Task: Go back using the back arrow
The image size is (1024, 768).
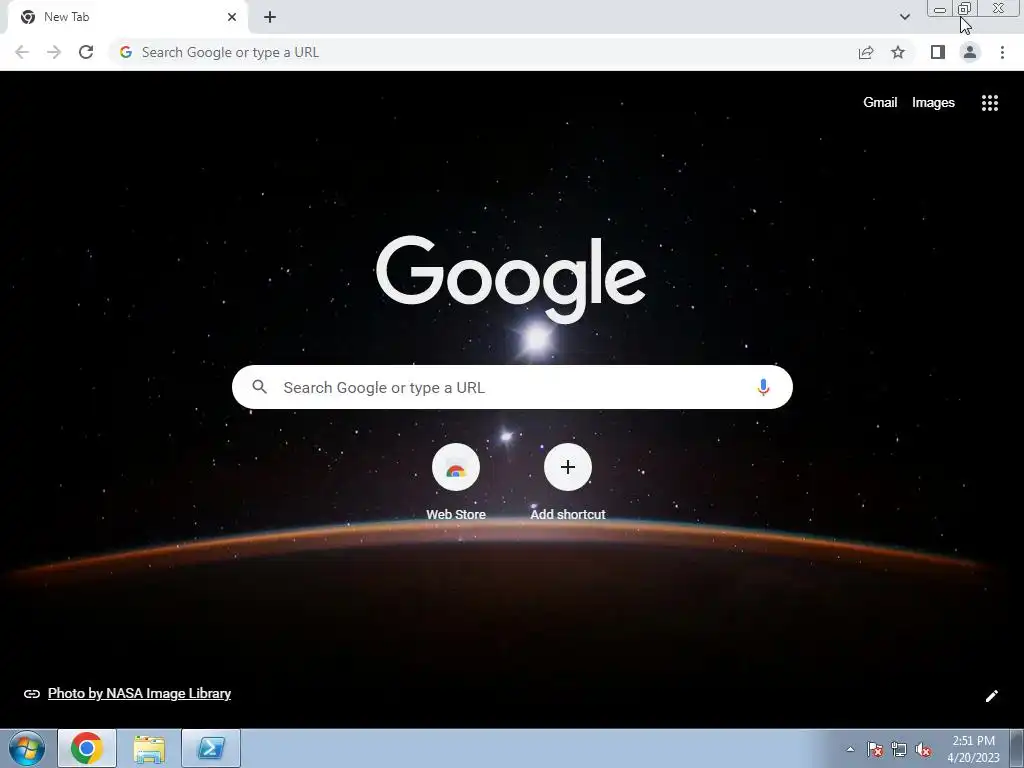Action: pyautogui.click(x=22, y=52)
